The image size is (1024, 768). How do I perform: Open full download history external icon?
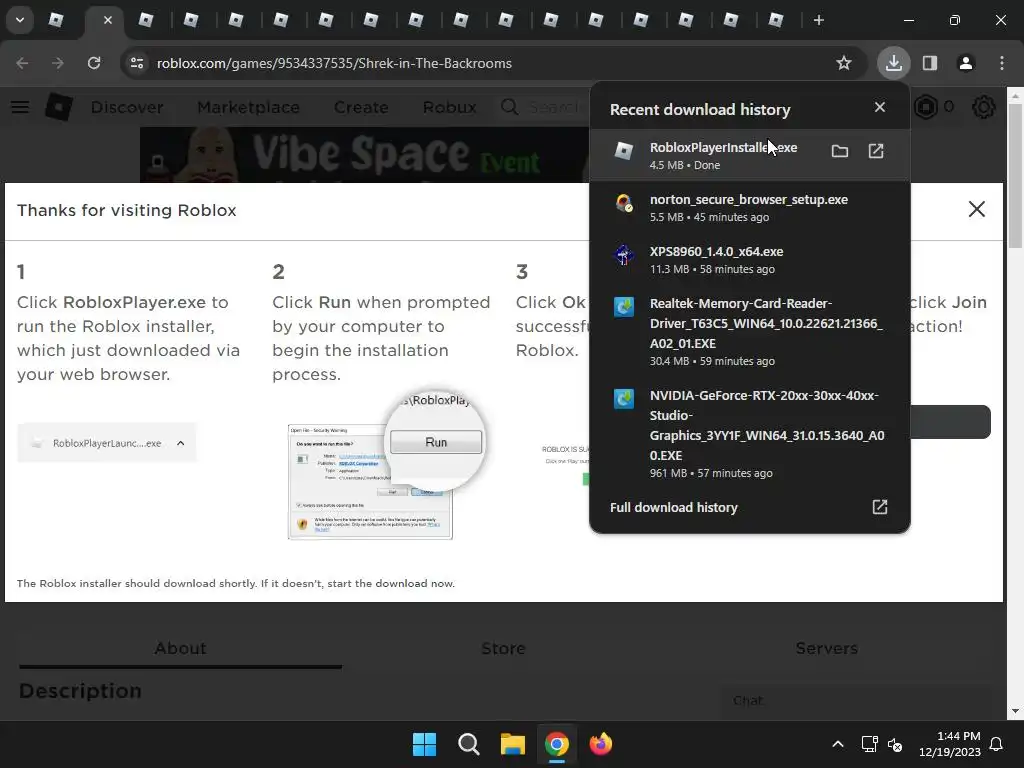880,507
